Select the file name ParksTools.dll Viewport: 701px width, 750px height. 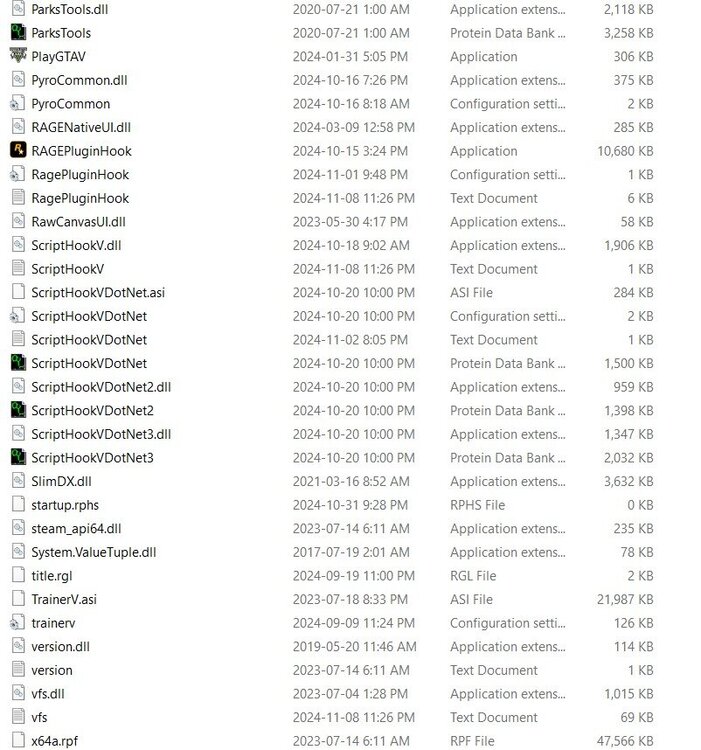pos(70,9)
